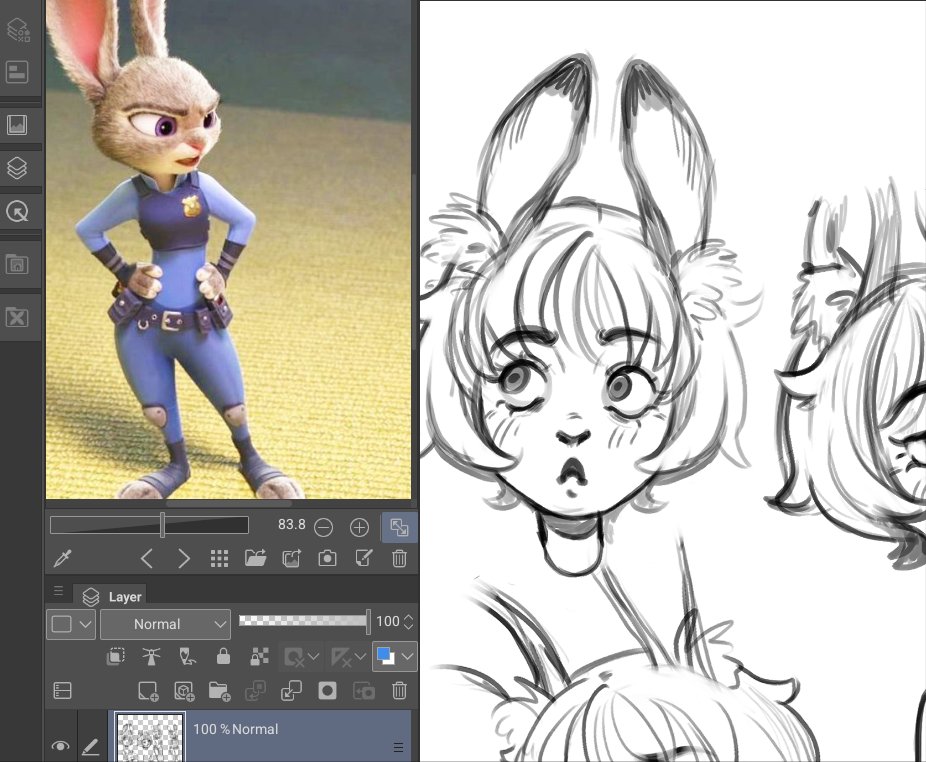
Task: Toggle draft layer setting
Action: pos(187,656)
